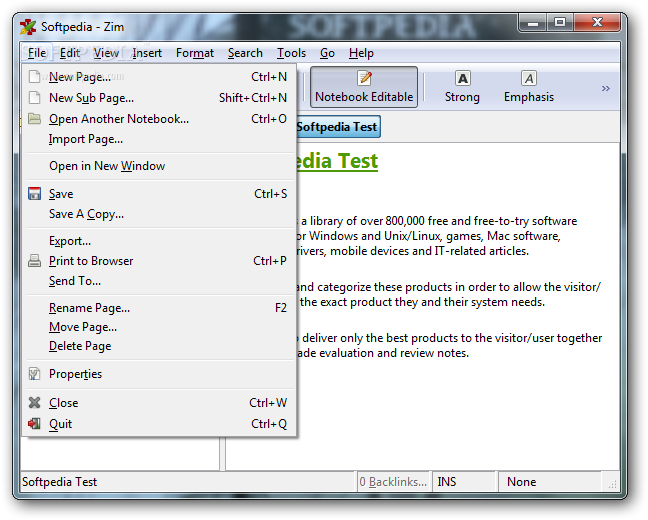Click the New Sub Page document icon
The width and height of the screenshot is (648, 520).
click(35, 98)
